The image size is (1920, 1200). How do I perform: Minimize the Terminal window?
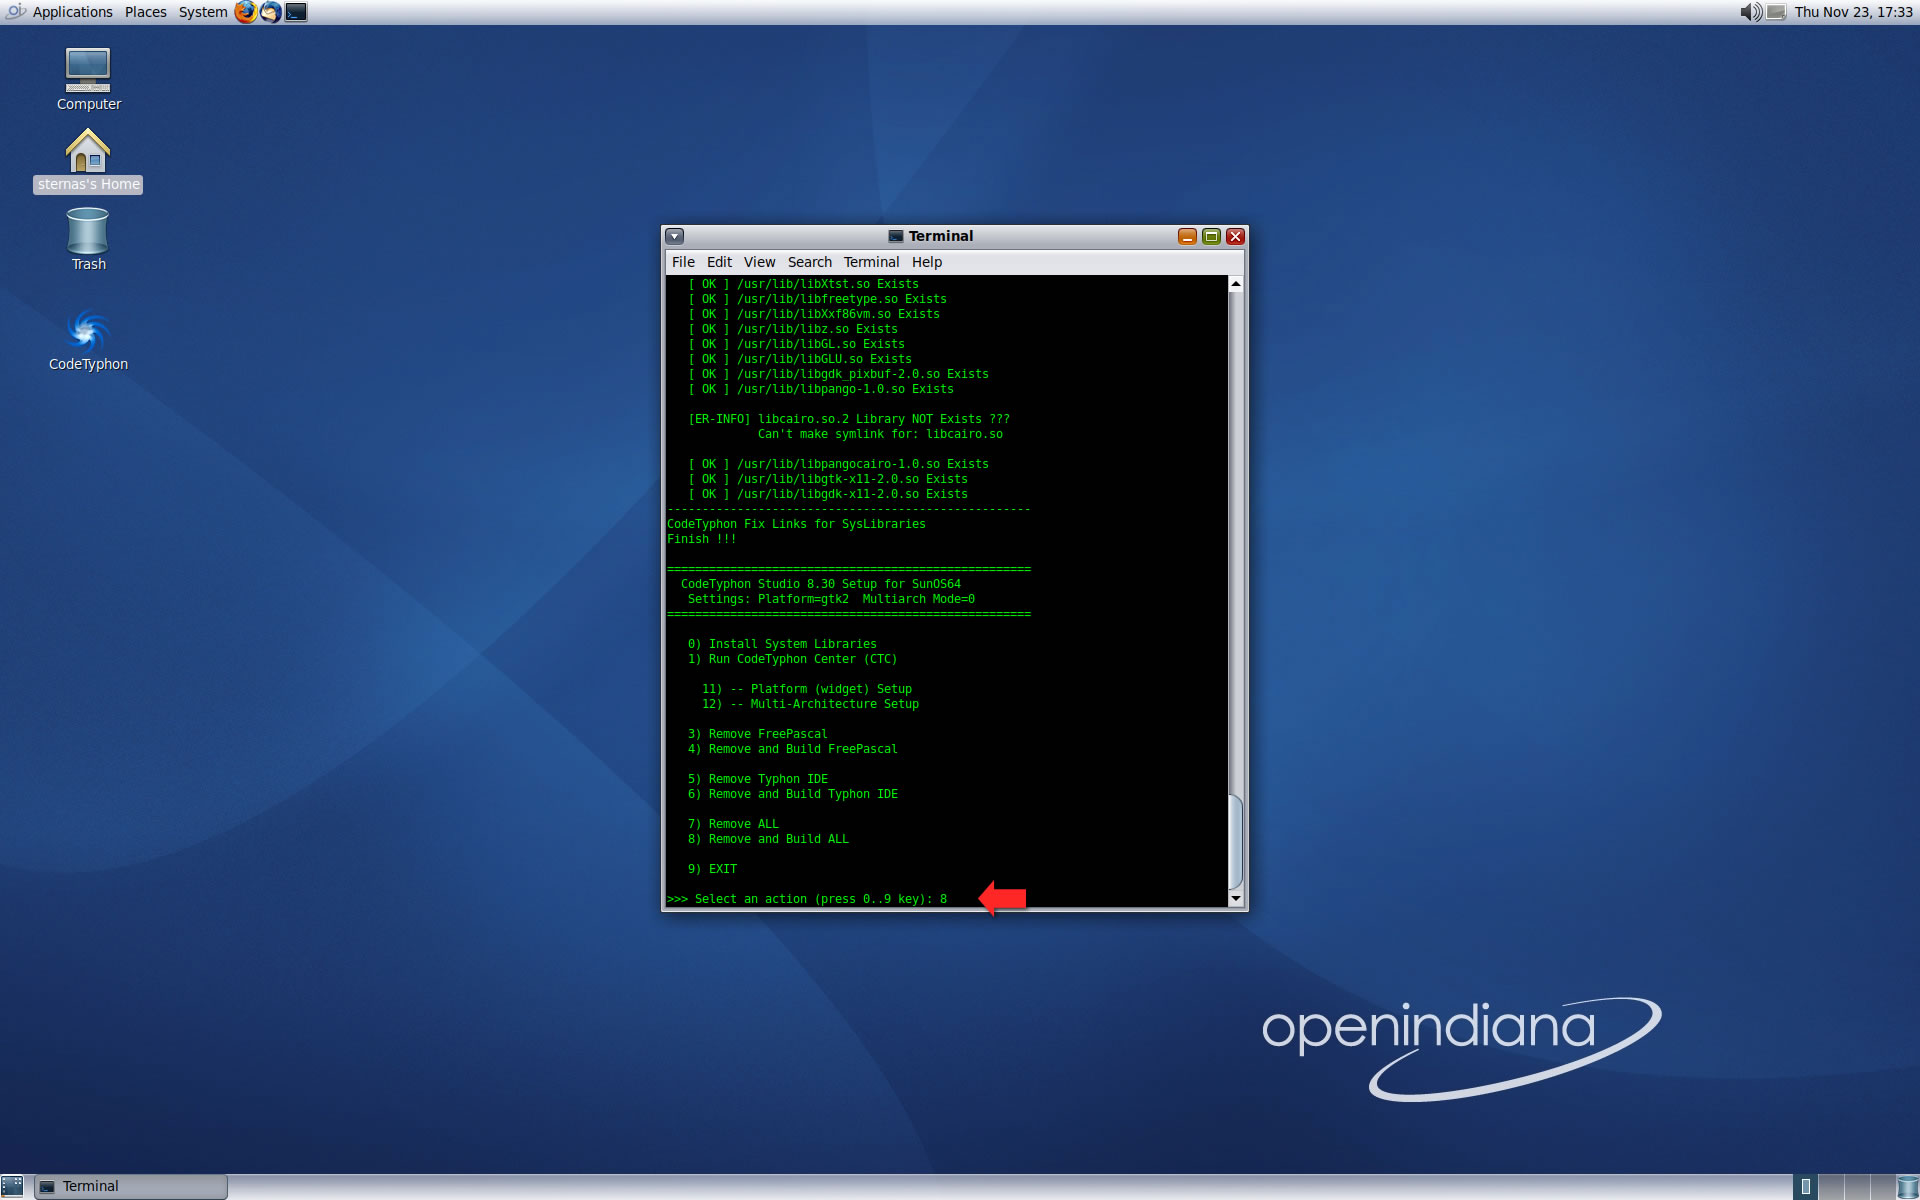point(1187,236)
